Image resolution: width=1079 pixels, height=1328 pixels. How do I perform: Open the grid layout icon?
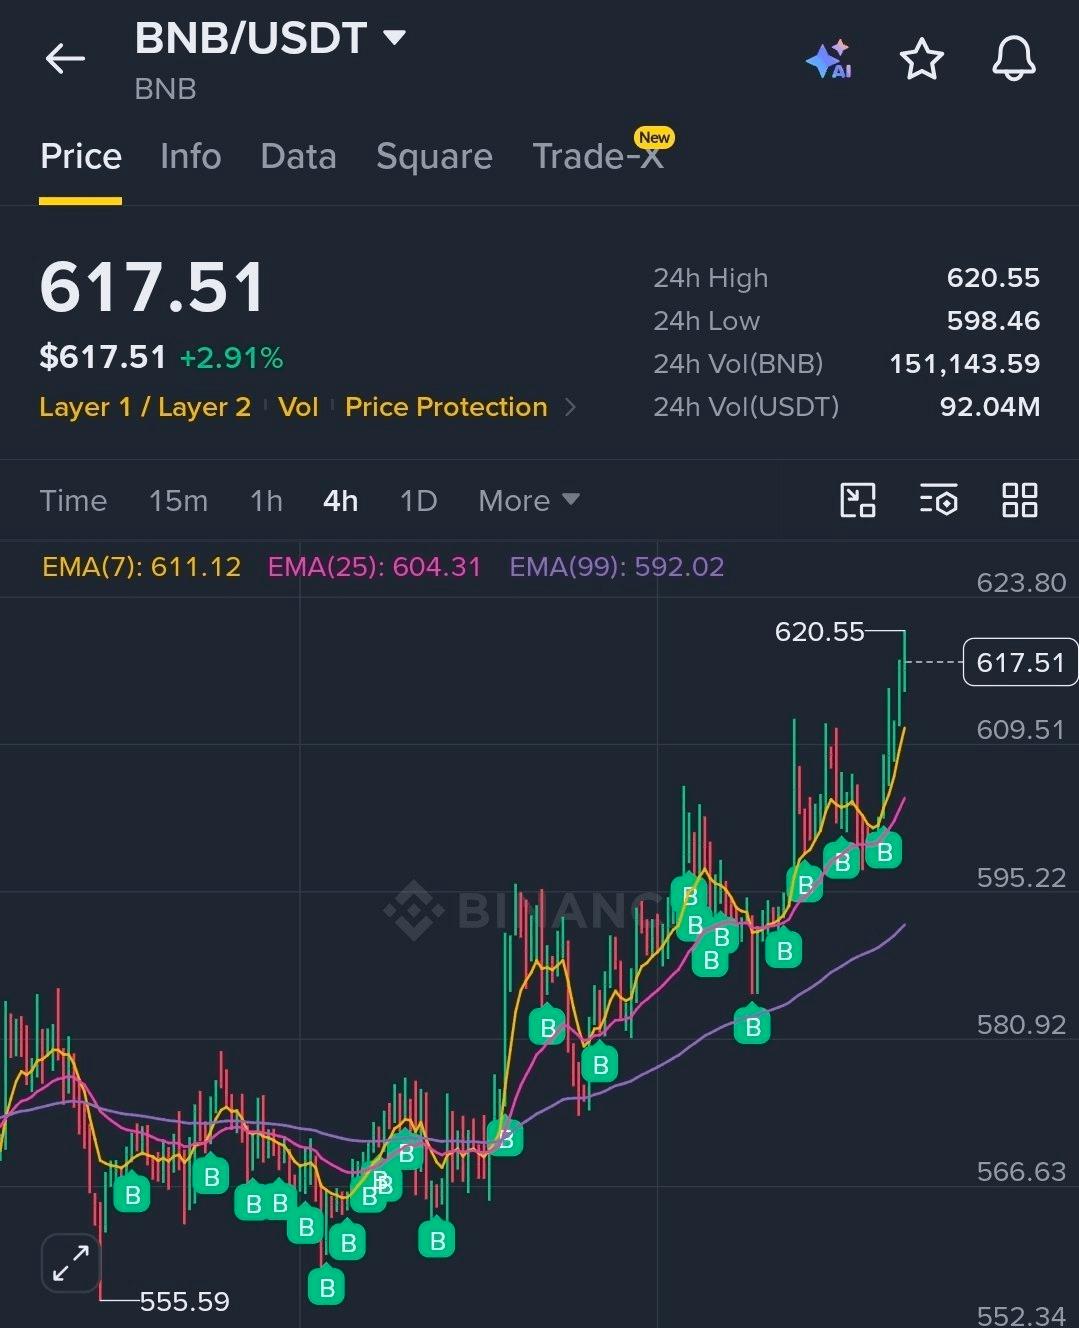[x=1019, y=499]
